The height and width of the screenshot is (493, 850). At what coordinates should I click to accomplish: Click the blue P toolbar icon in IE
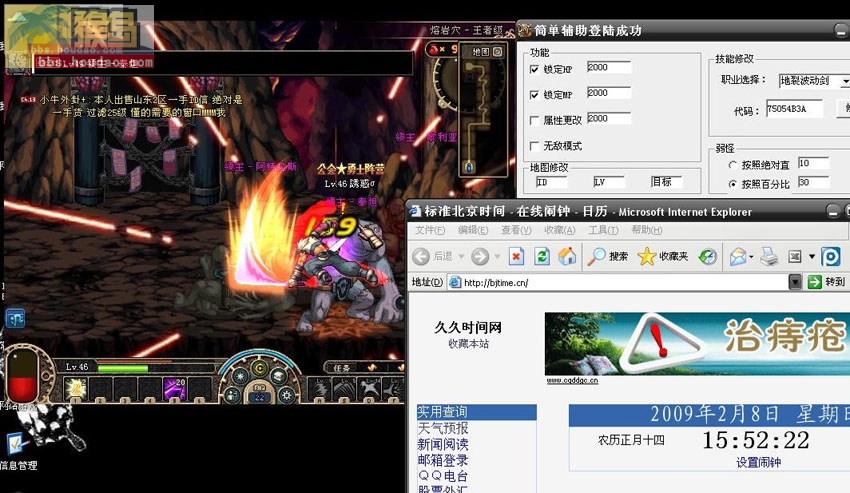point(830,256)
